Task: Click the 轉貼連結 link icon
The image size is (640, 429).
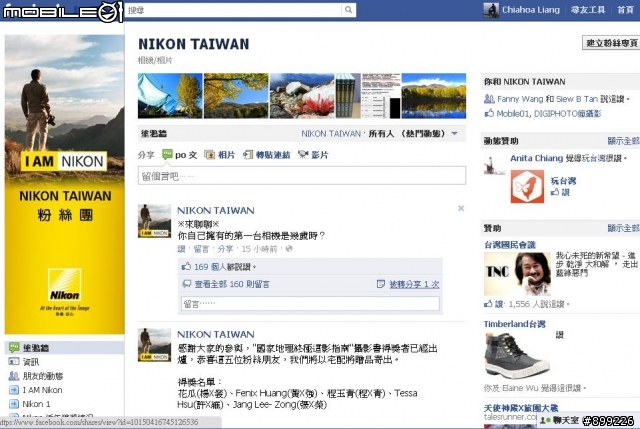Action: click(247, 155)
